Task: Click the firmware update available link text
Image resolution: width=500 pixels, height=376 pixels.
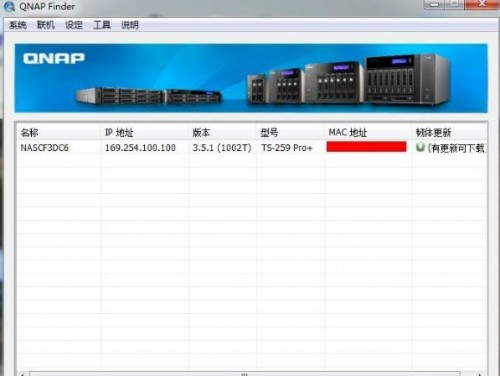Action: (x=457, y=148)
